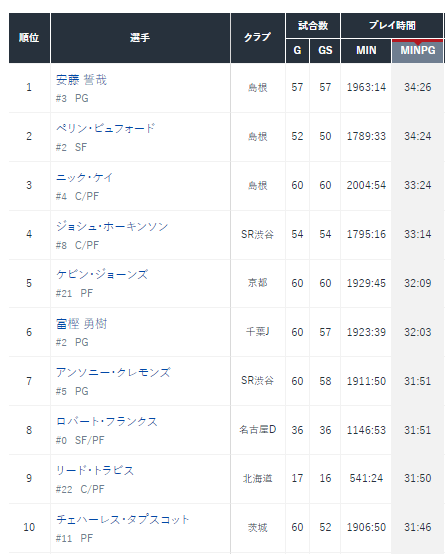Image resolution: width=445 pixels, height=554 pixels.
Task: Sort by G games column header
Action: (x=297, y=51)
